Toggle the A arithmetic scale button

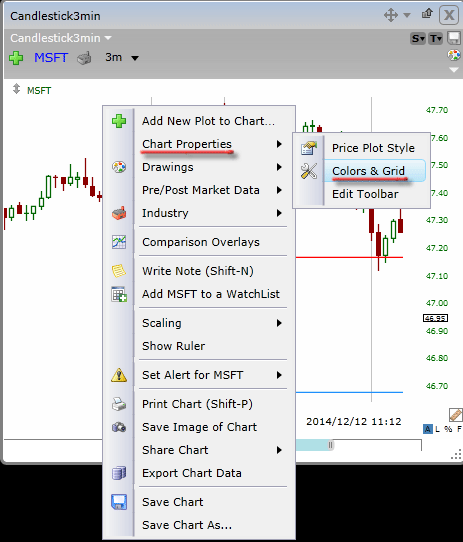[428, 429]
